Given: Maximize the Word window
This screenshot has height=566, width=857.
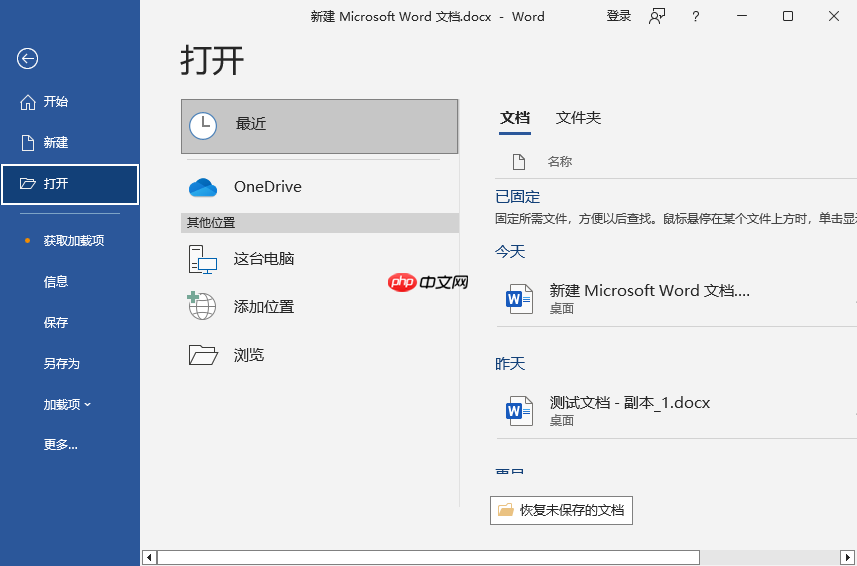Looking at the screenshot, I should tap(788, 16).
